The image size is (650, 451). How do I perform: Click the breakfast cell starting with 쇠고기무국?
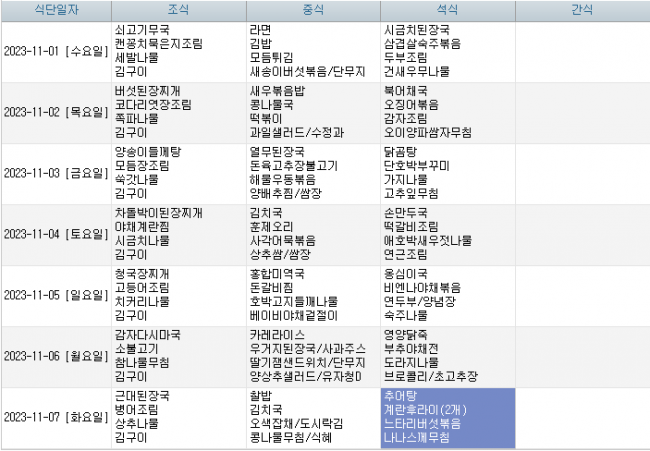(178, 51)
